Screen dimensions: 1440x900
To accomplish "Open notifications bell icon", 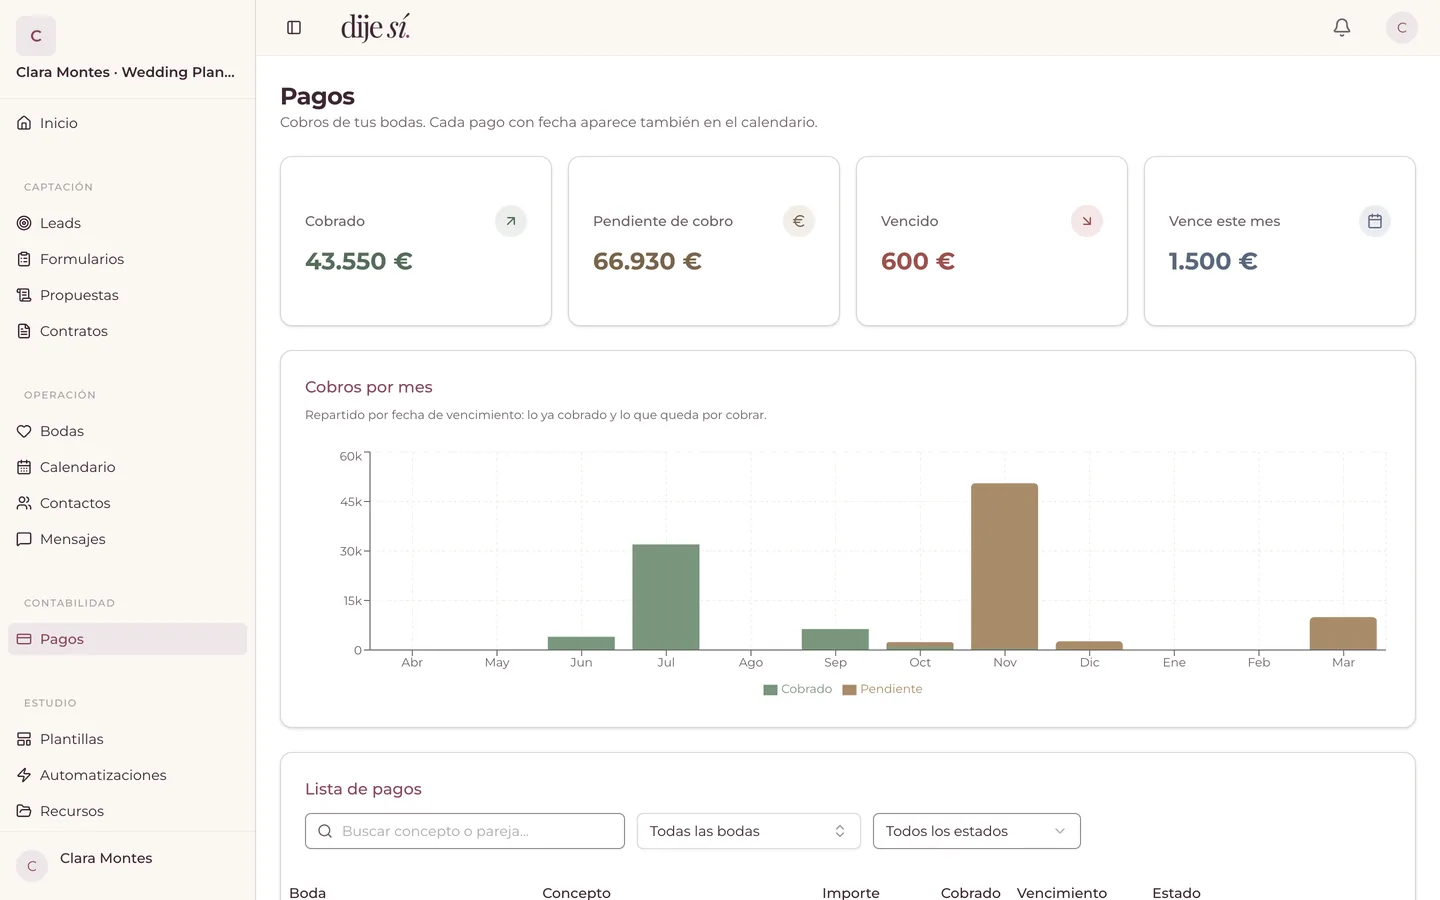I will (1342, 28).
